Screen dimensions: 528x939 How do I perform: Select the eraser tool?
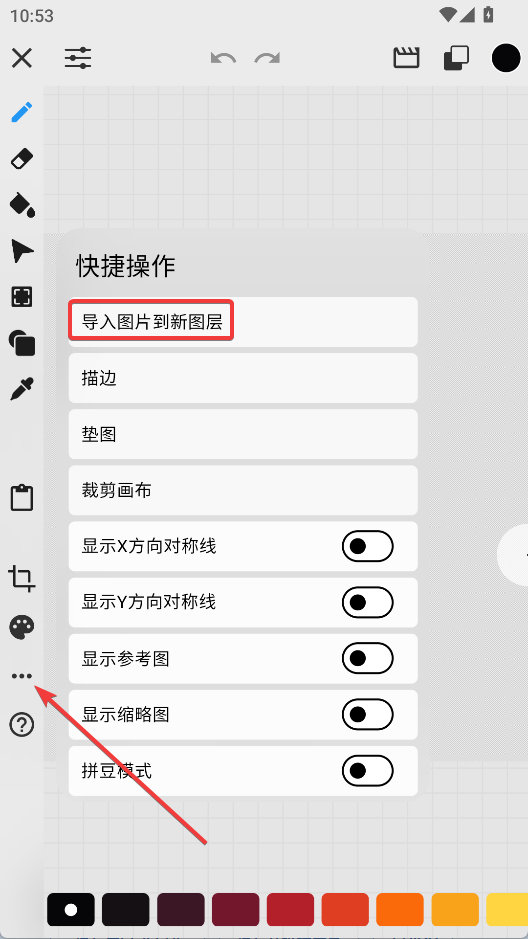[22, 159]
